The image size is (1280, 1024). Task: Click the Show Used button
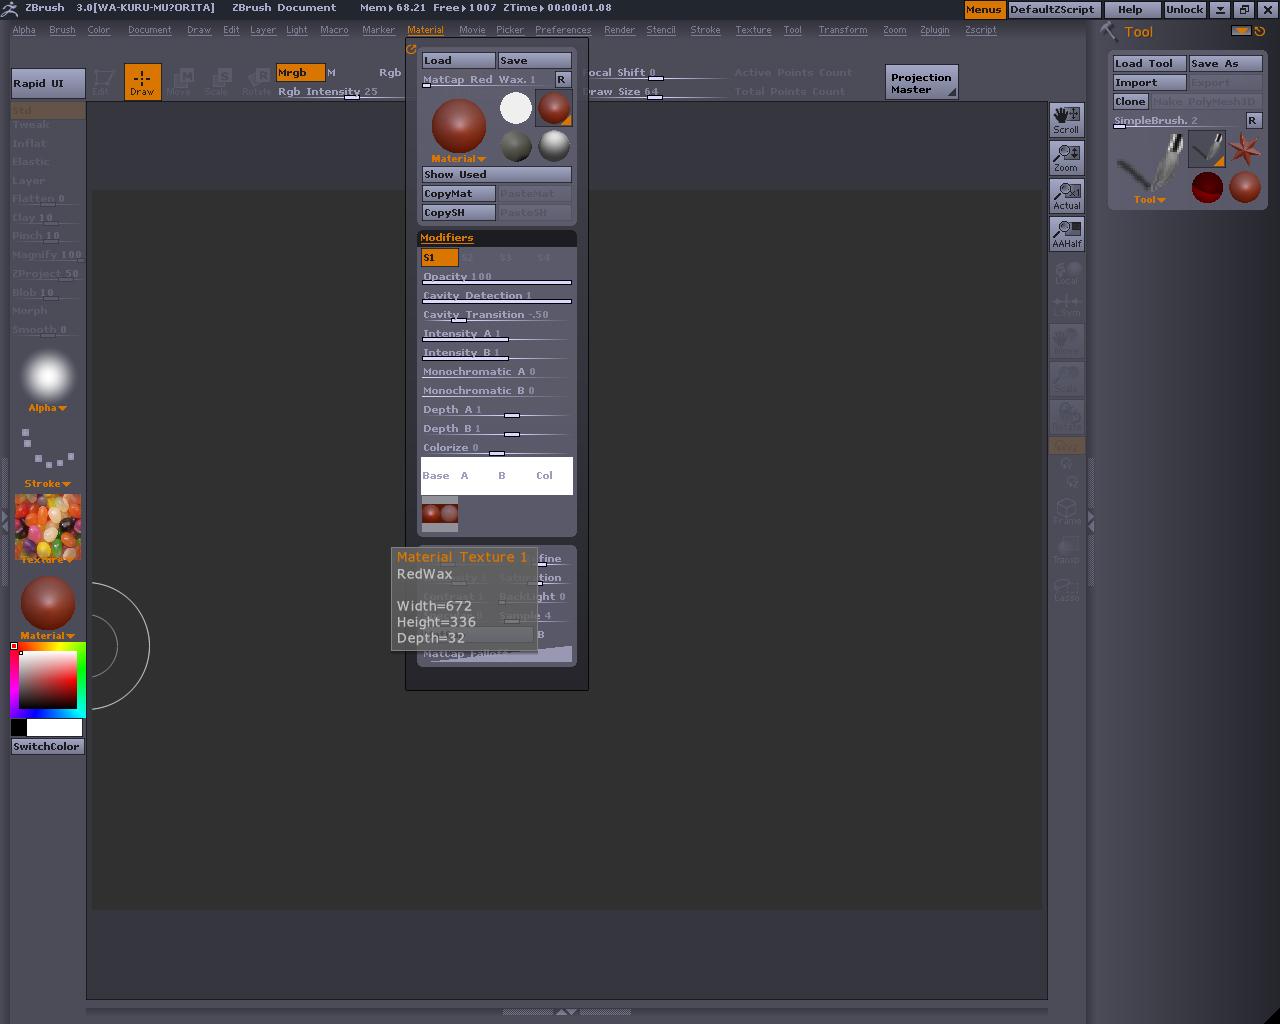click(497, 174)
